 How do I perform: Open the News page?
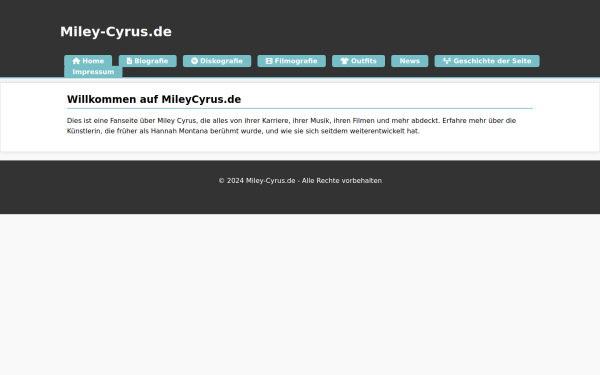(410, 61)
